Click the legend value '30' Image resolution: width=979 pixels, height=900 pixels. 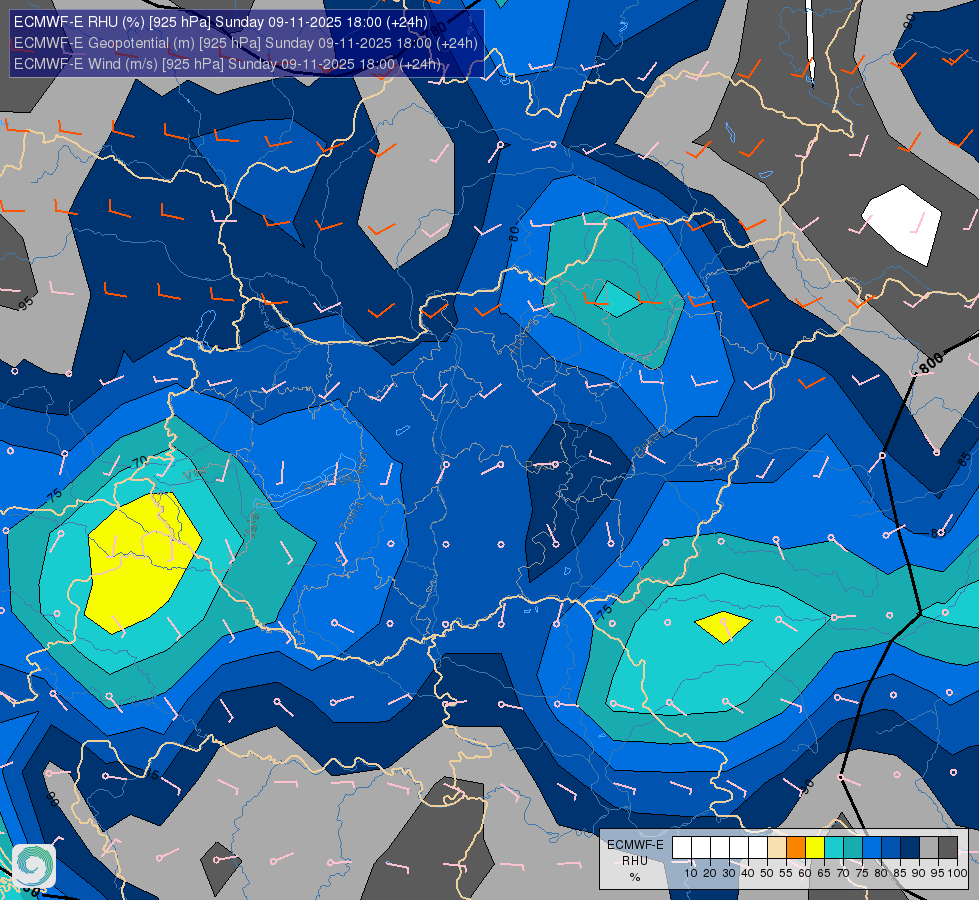[729, 873]
